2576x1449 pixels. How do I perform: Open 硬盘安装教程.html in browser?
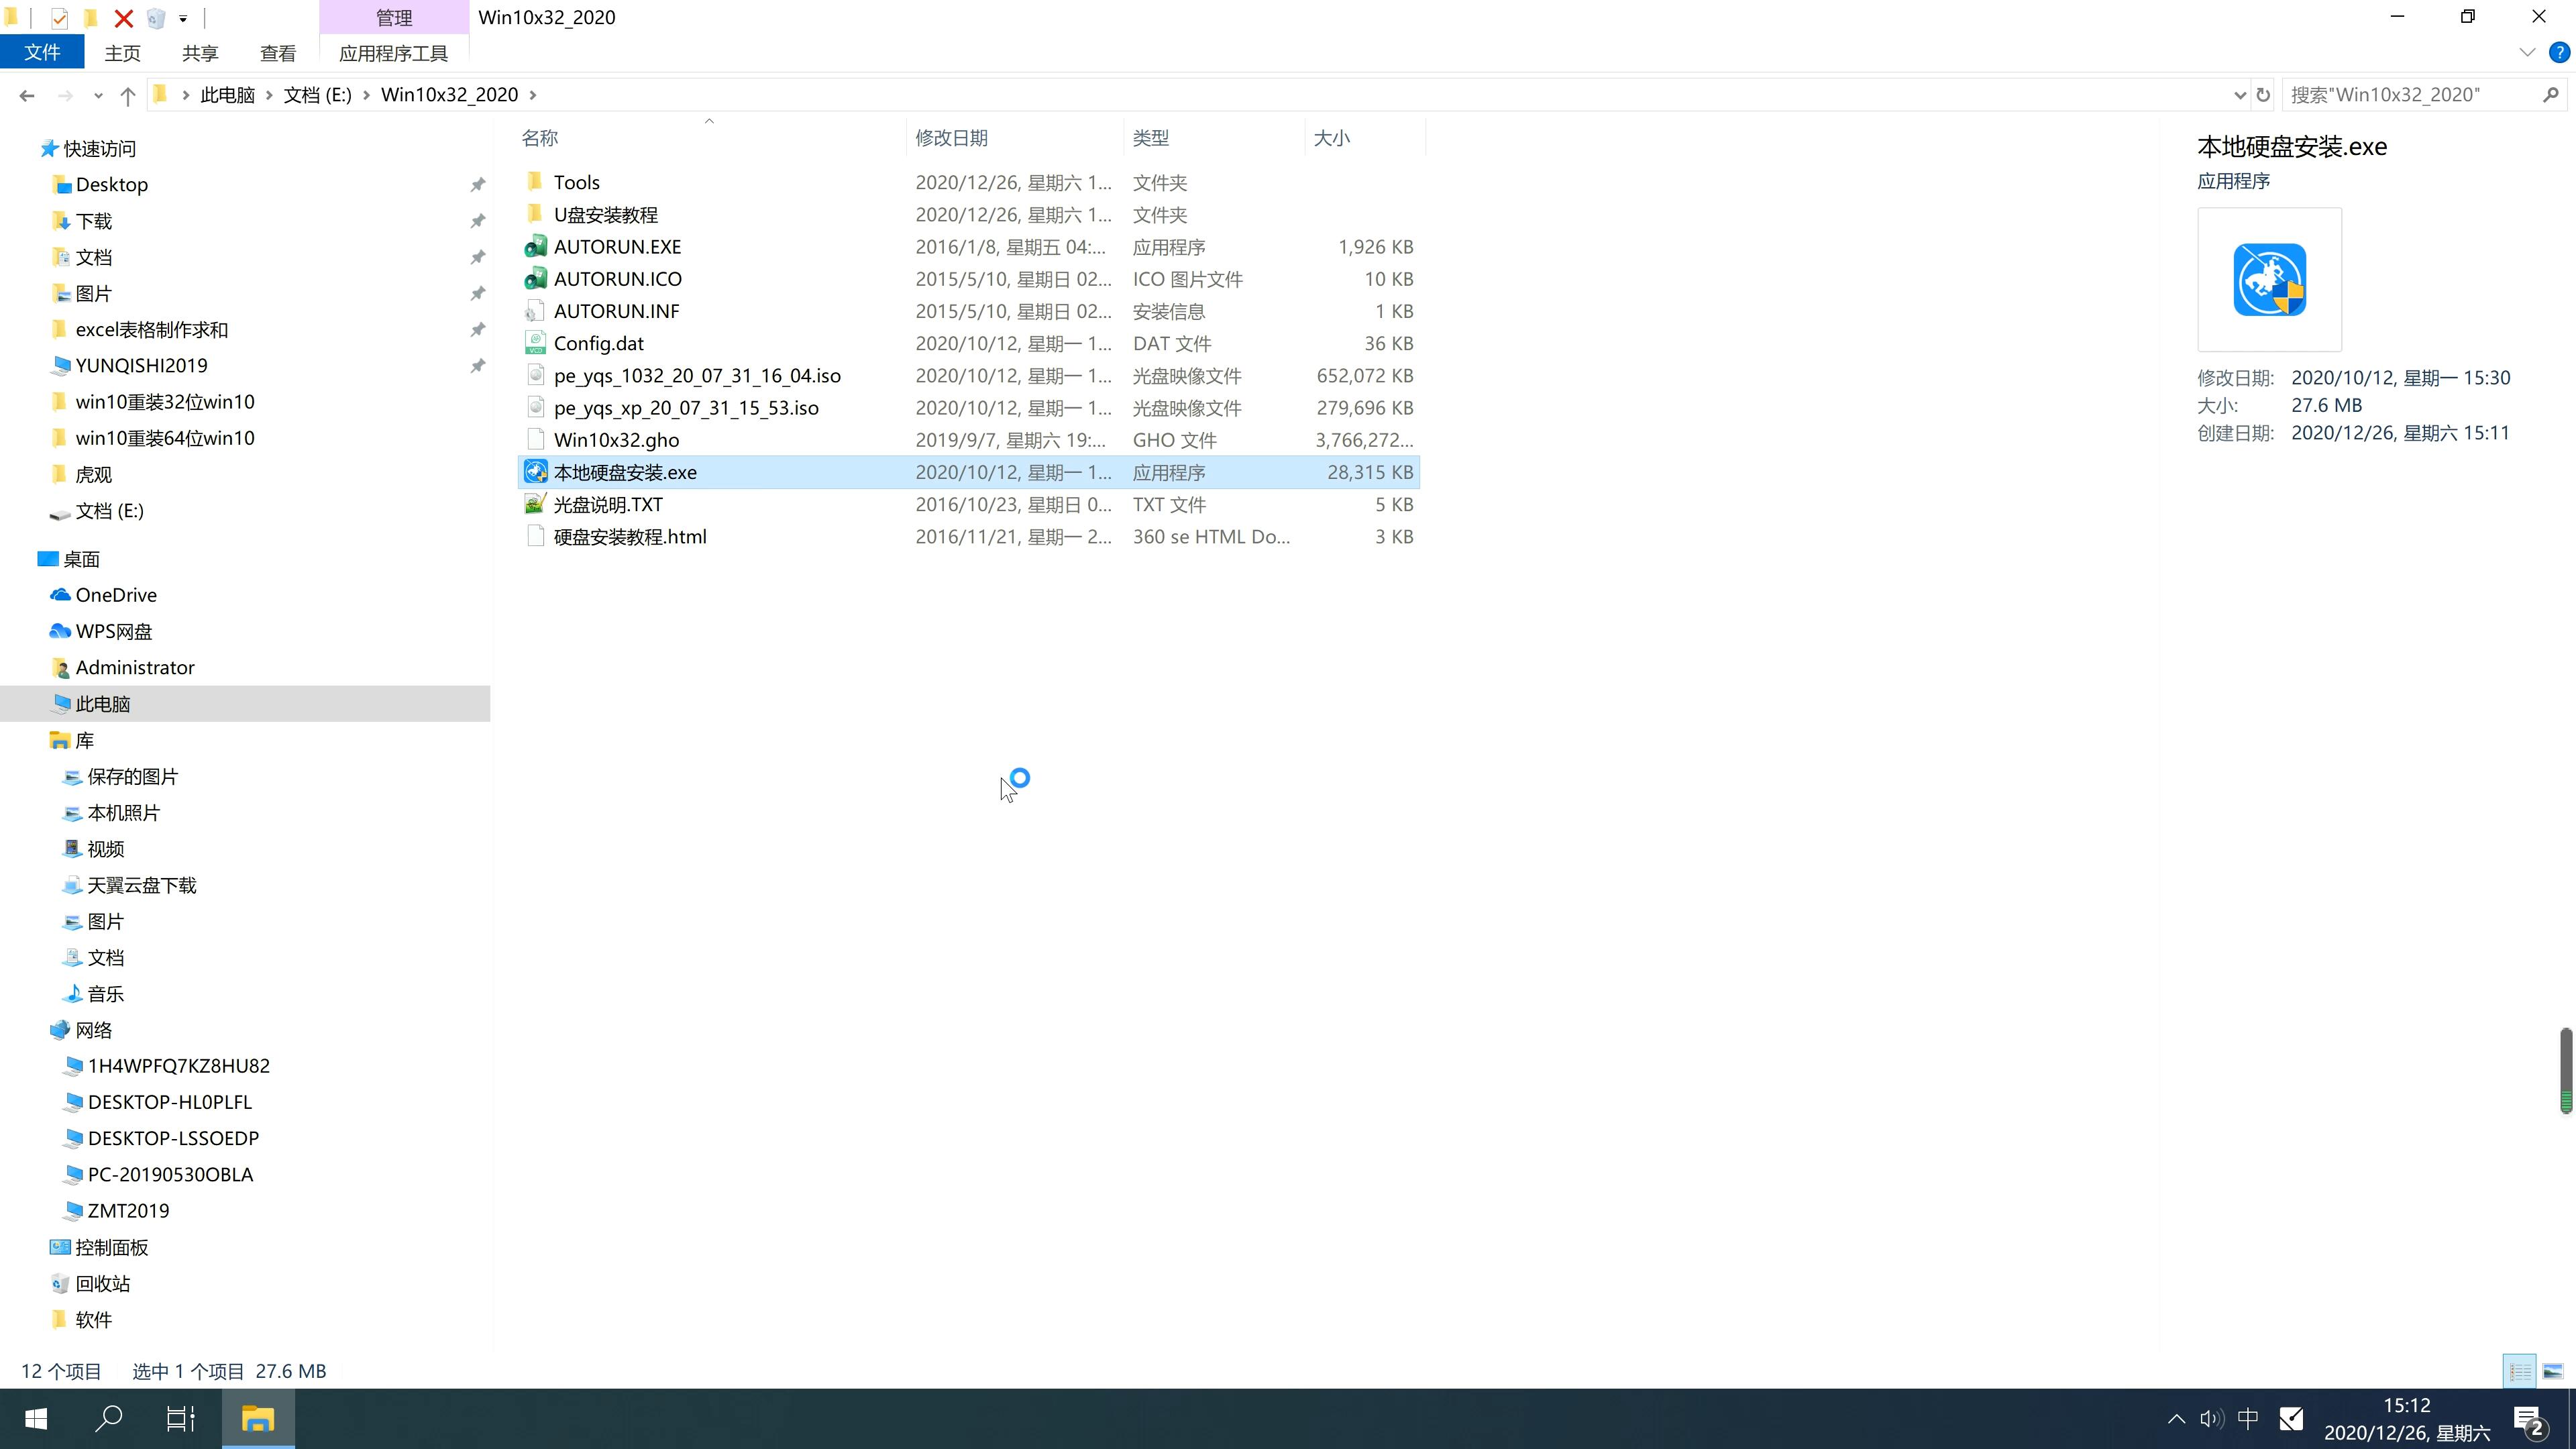pos(630,536)
